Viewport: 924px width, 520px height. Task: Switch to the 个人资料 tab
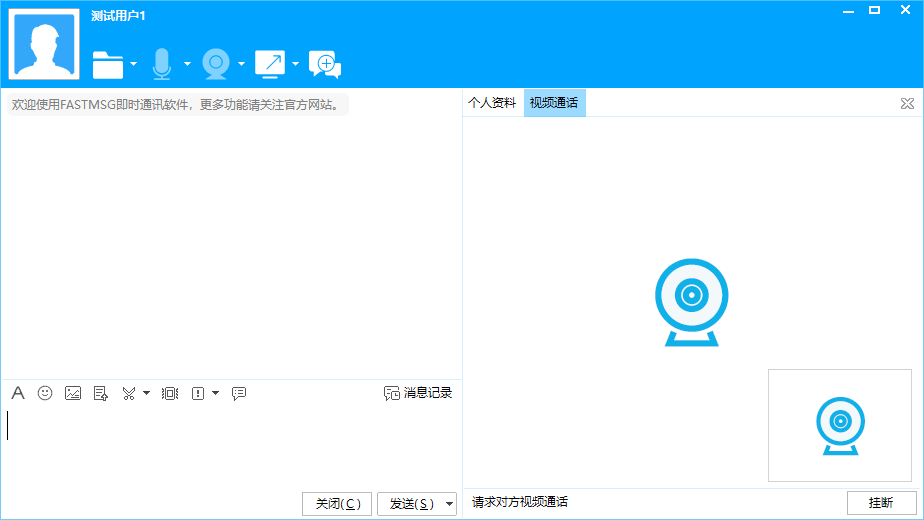click(492, 103)
